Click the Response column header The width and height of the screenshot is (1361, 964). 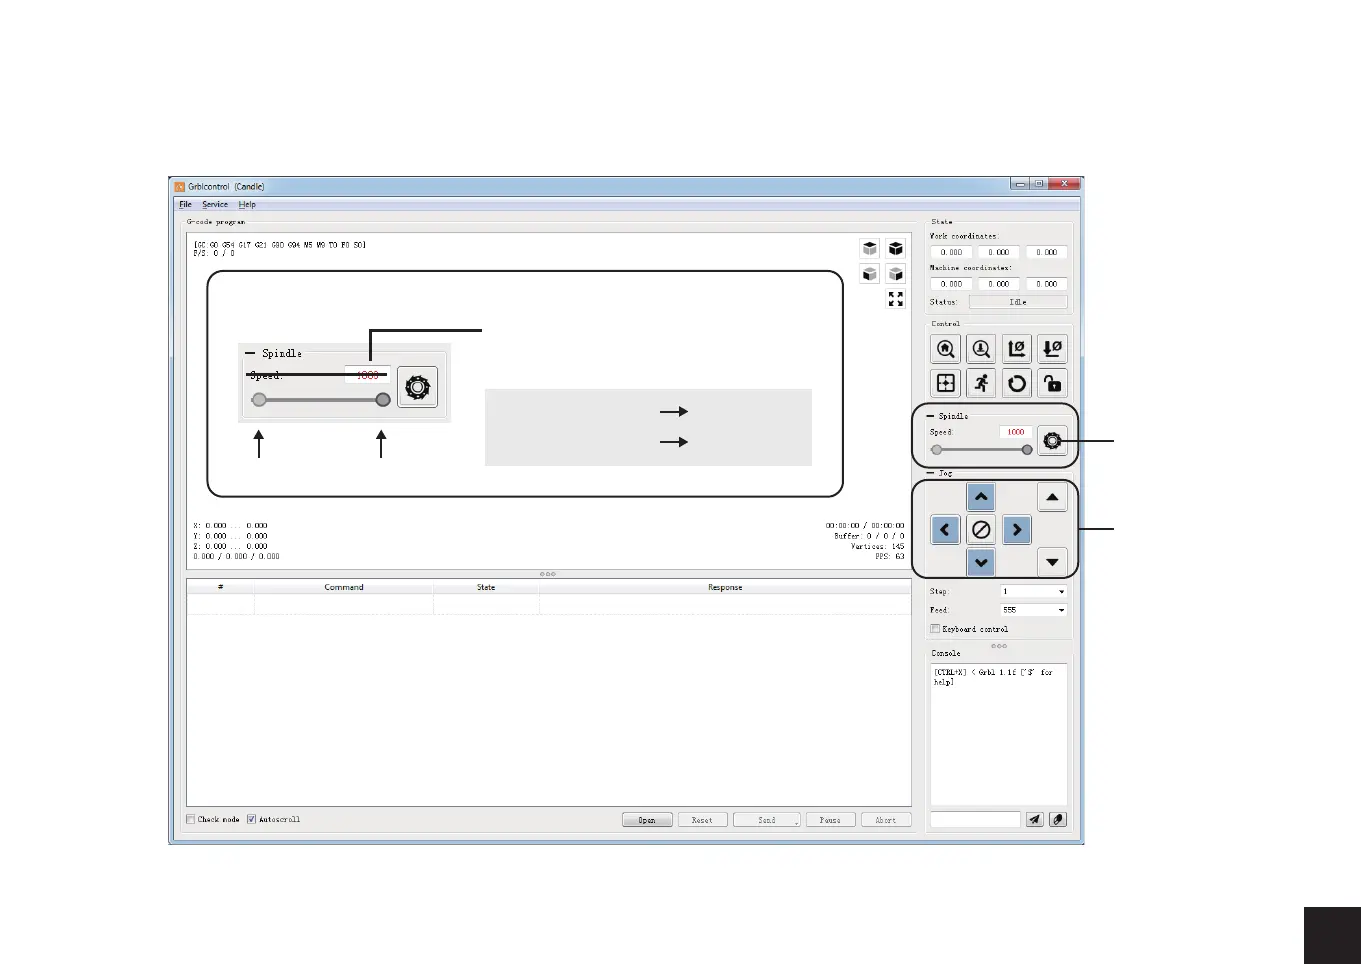[725, 587]
